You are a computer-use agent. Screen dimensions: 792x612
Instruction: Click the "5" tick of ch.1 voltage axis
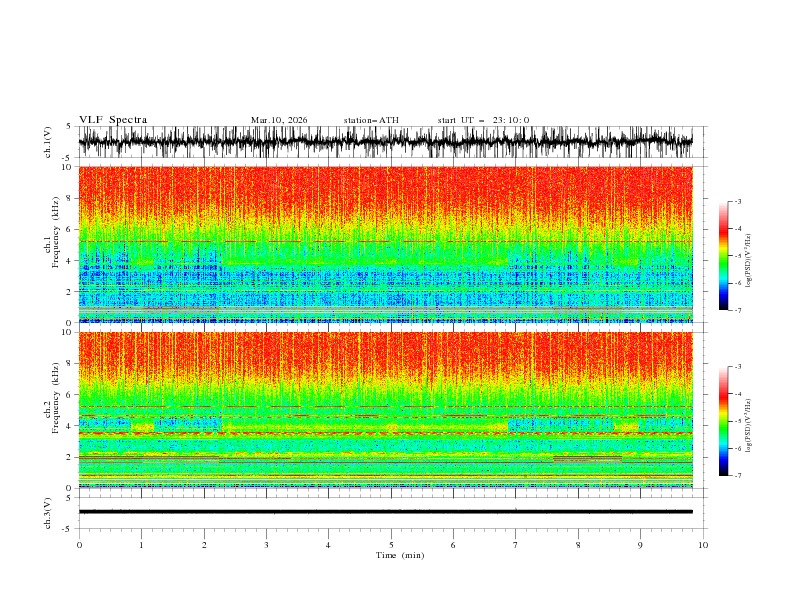coord(71,126)
